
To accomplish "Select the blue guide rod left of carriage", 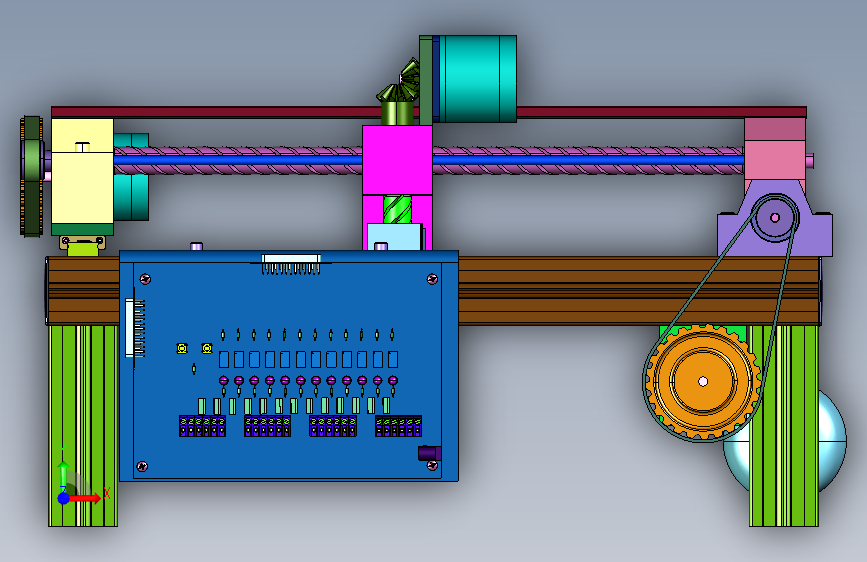I will click(x=238, y=161).
